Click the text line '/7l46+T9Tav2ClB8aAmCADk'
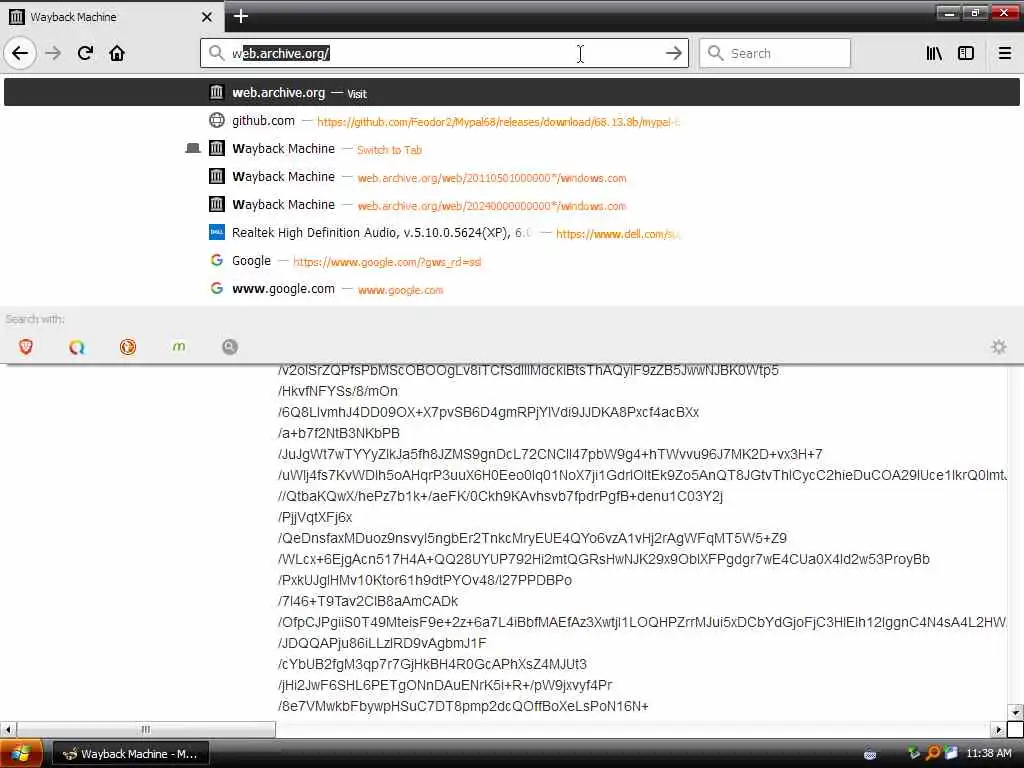1024x768 pixels. (368, 601)
